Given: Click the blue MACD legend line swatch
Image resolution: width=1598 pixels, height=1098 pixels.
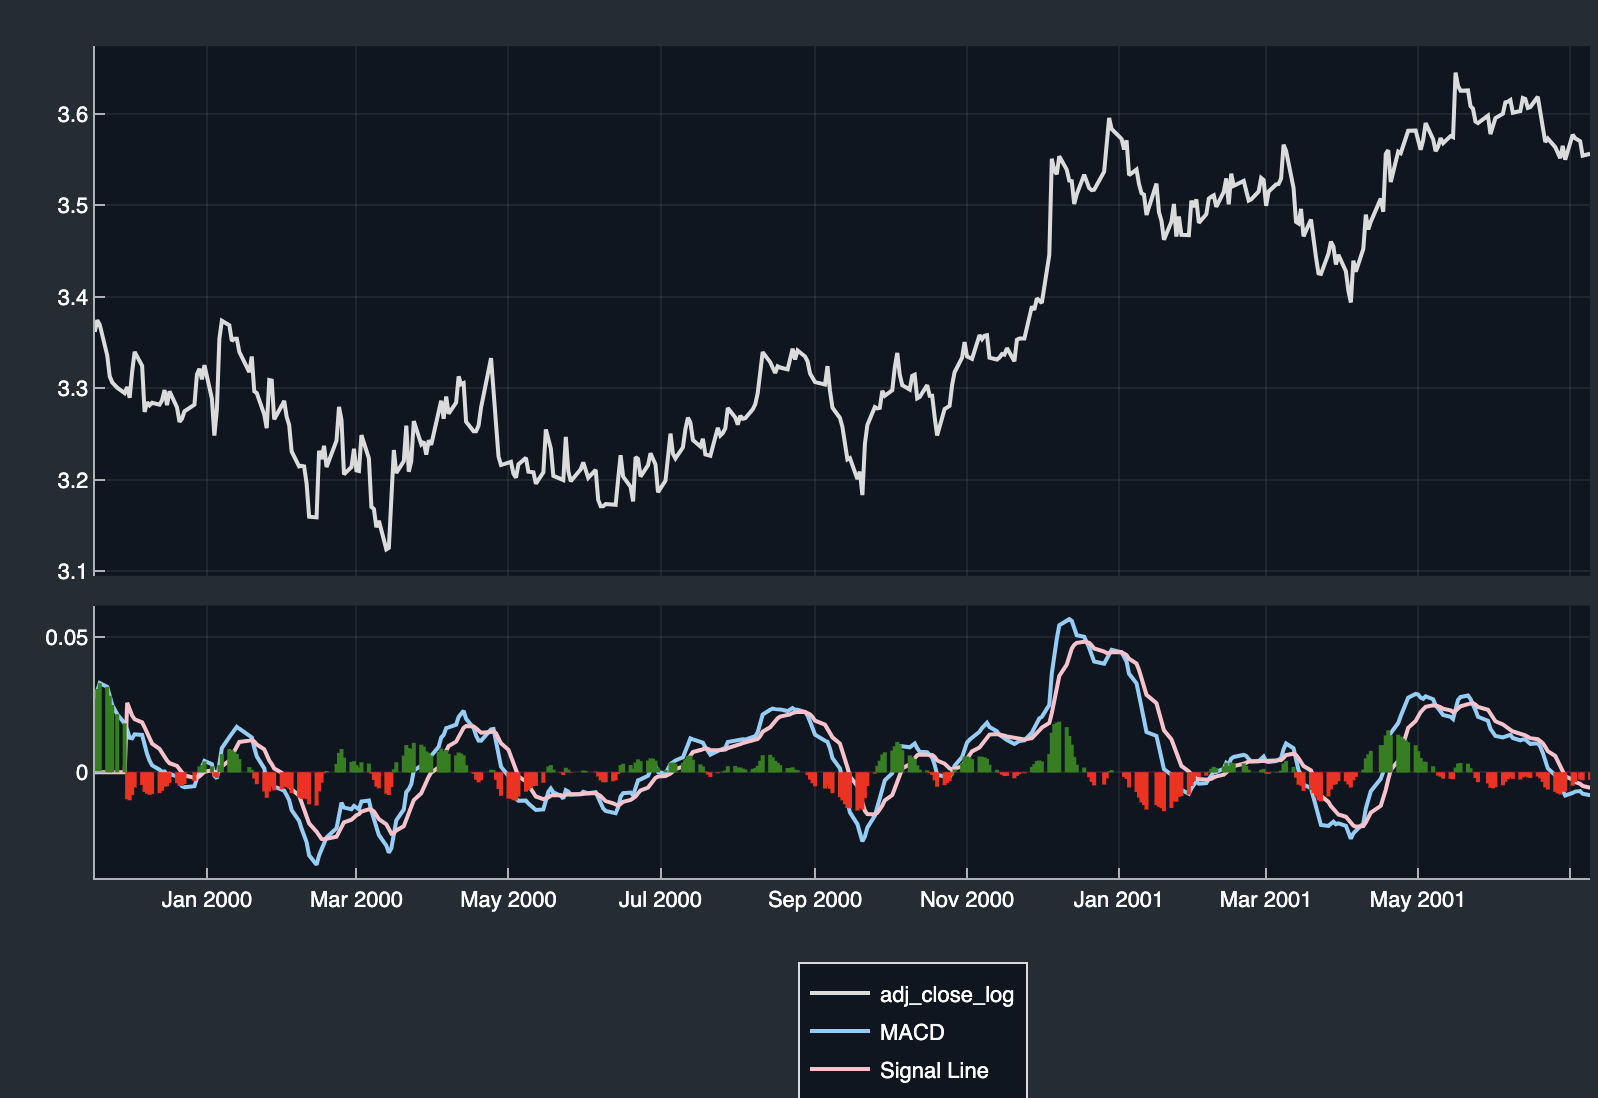Looking at the screenshot, I should [839, 1032].
